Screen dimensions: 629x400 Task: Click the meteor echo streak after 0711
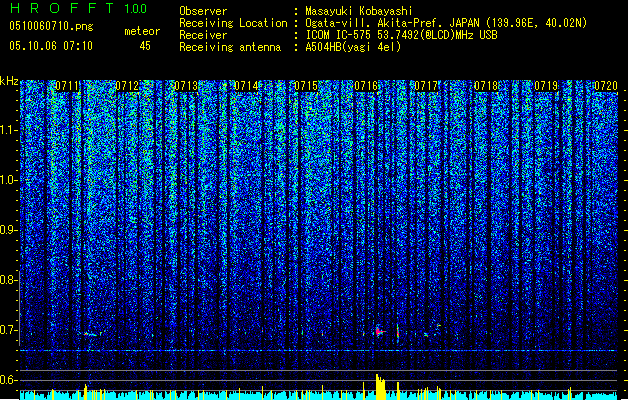click(x=92, y=334)
